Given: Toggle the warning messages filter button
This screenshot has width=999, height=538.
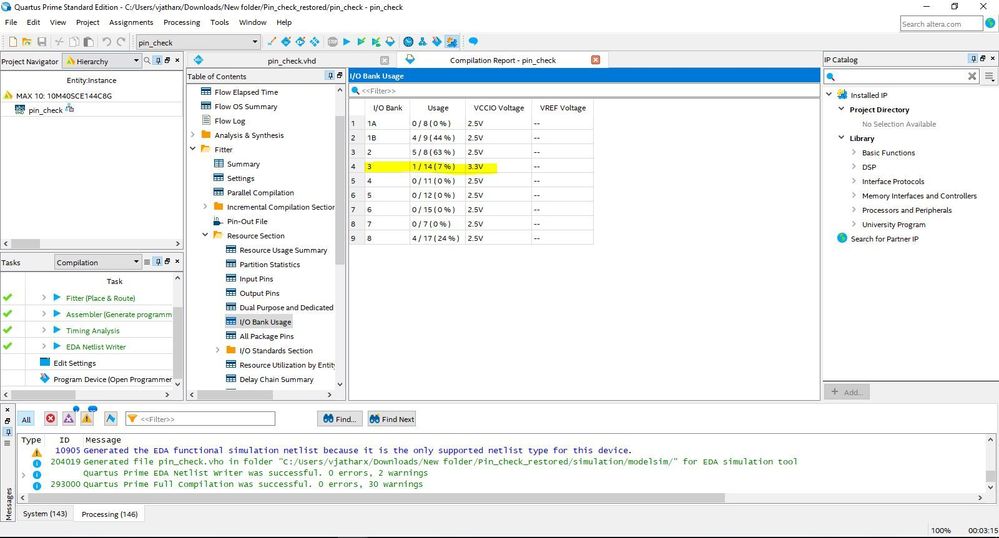Looking at the screenshot, I should pos(87,419).
